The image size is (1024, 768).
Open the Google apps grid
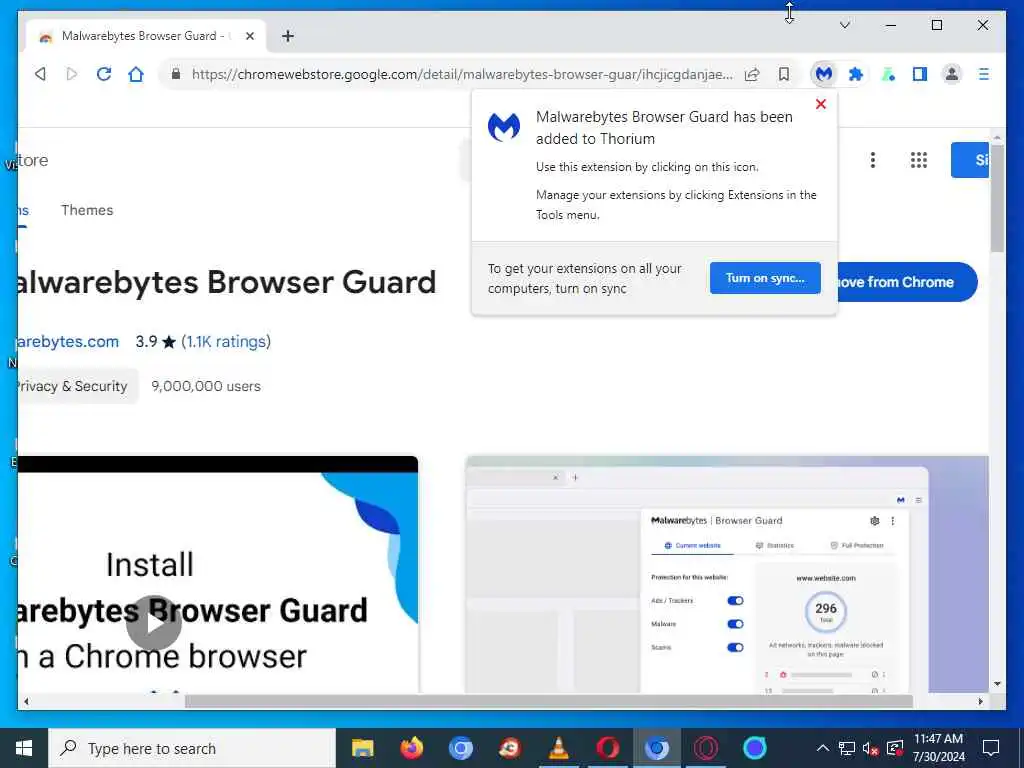point(919,160)
